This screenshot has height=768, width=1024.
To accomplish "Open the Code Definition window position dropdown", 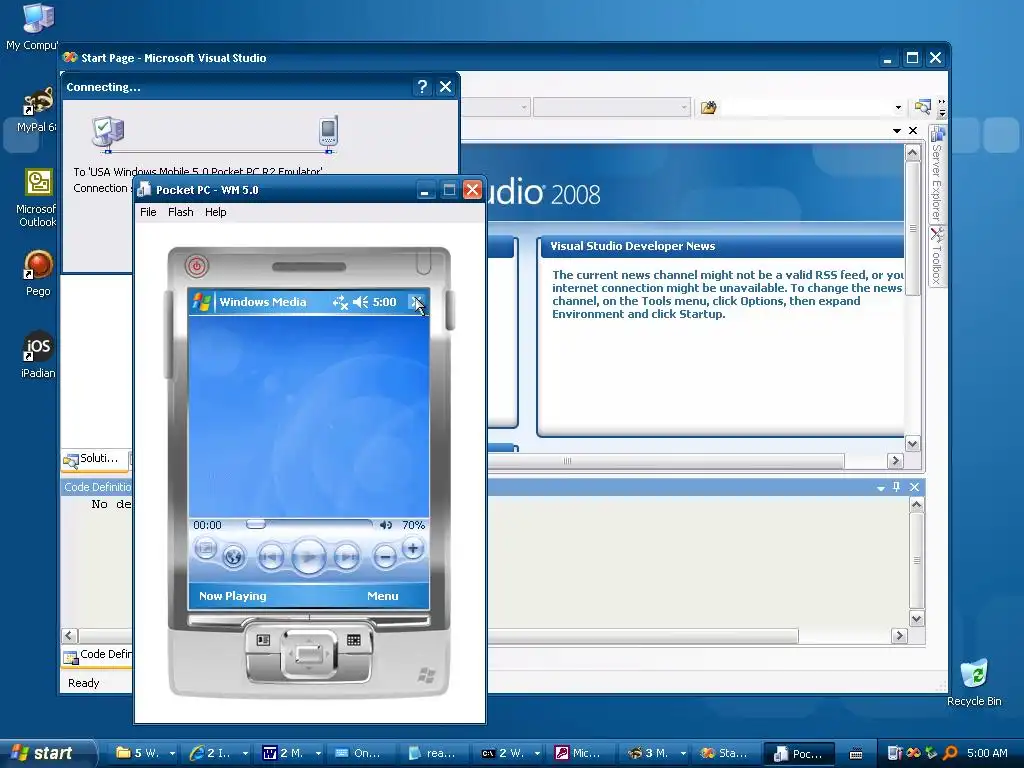I will pyautogui.click(x=880, y=488).
